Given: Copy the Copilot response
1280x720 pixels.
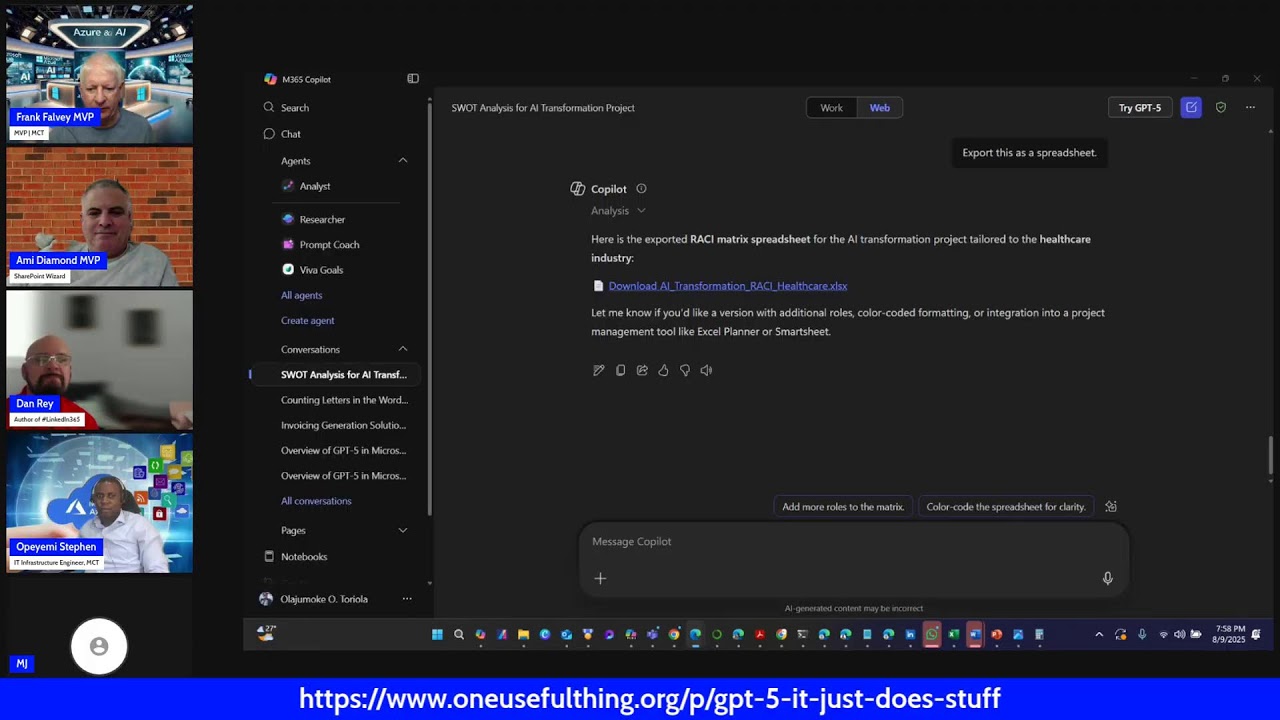Looking at the screenshot, I should coord(620,370).
